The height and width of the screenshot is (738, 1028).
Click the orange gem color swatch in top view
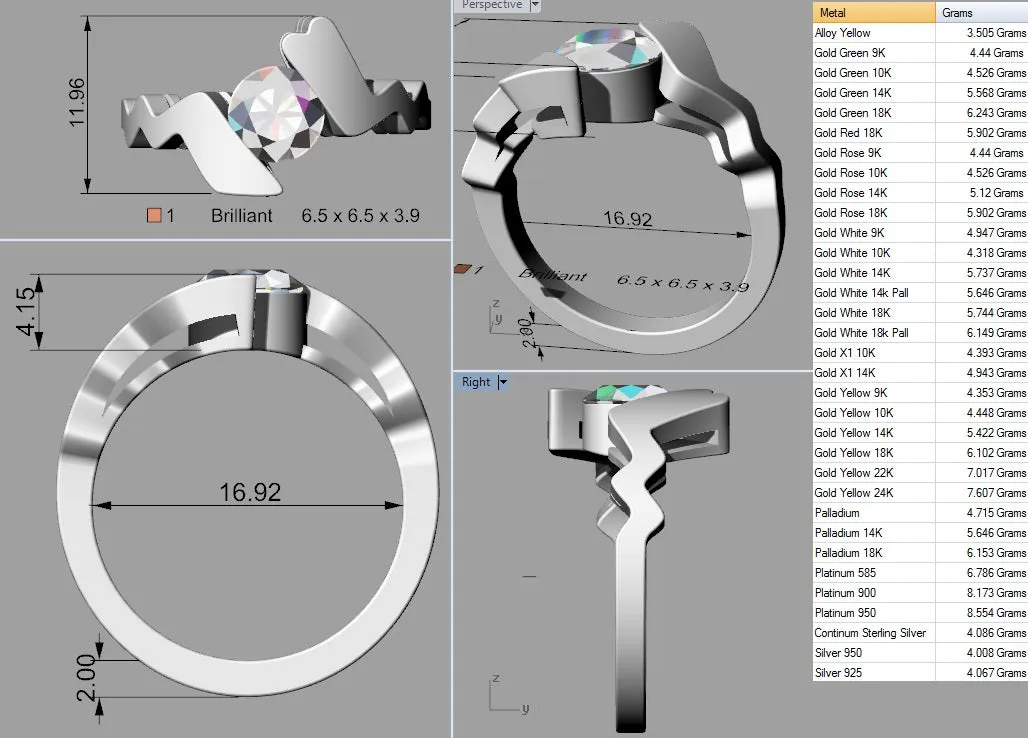pos(154,215)
